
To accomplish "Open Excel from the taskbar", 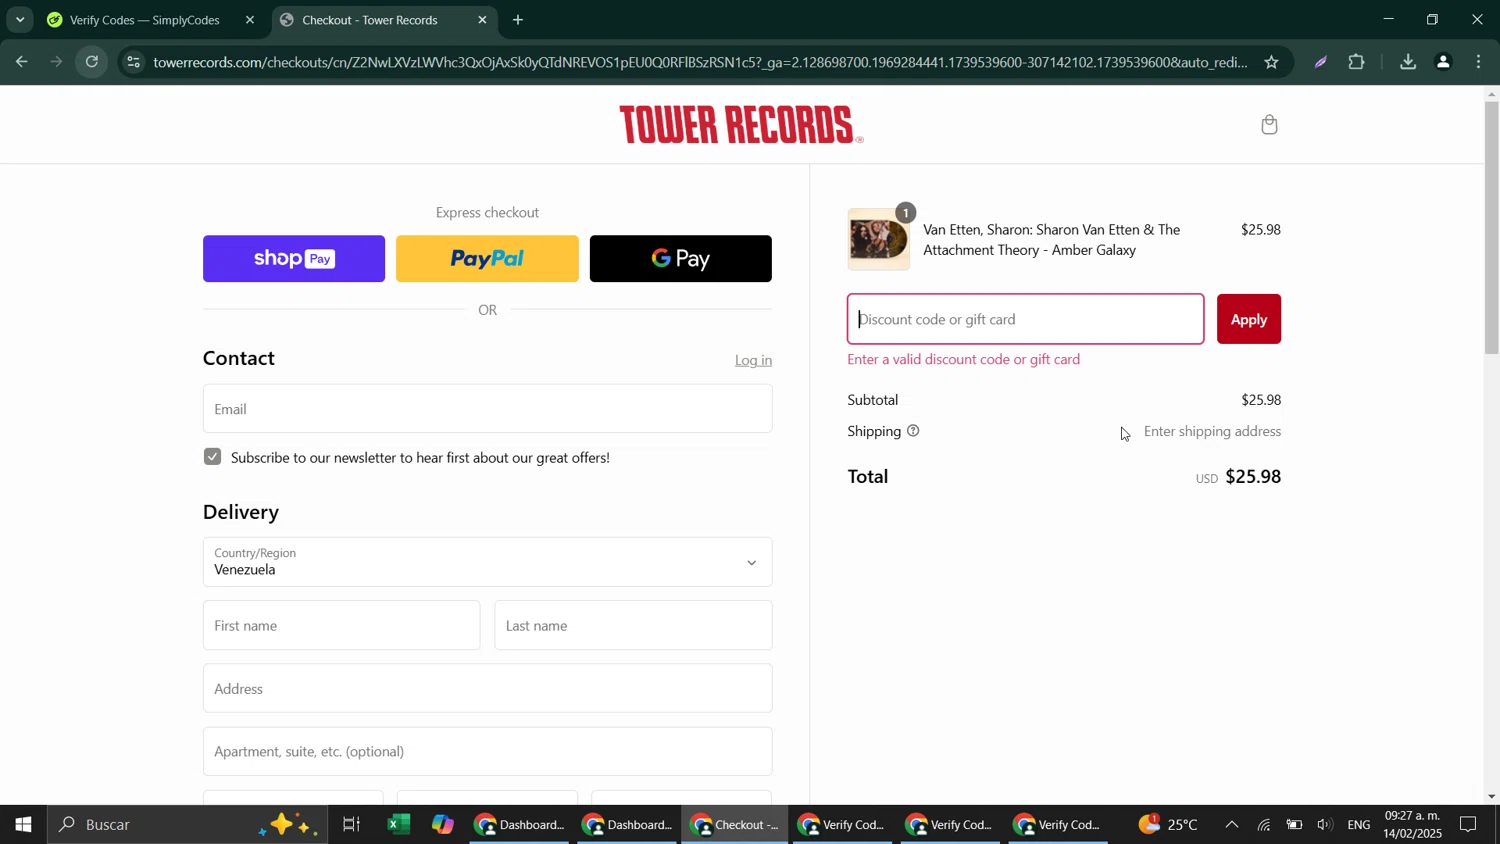I will tap(399, 825).
